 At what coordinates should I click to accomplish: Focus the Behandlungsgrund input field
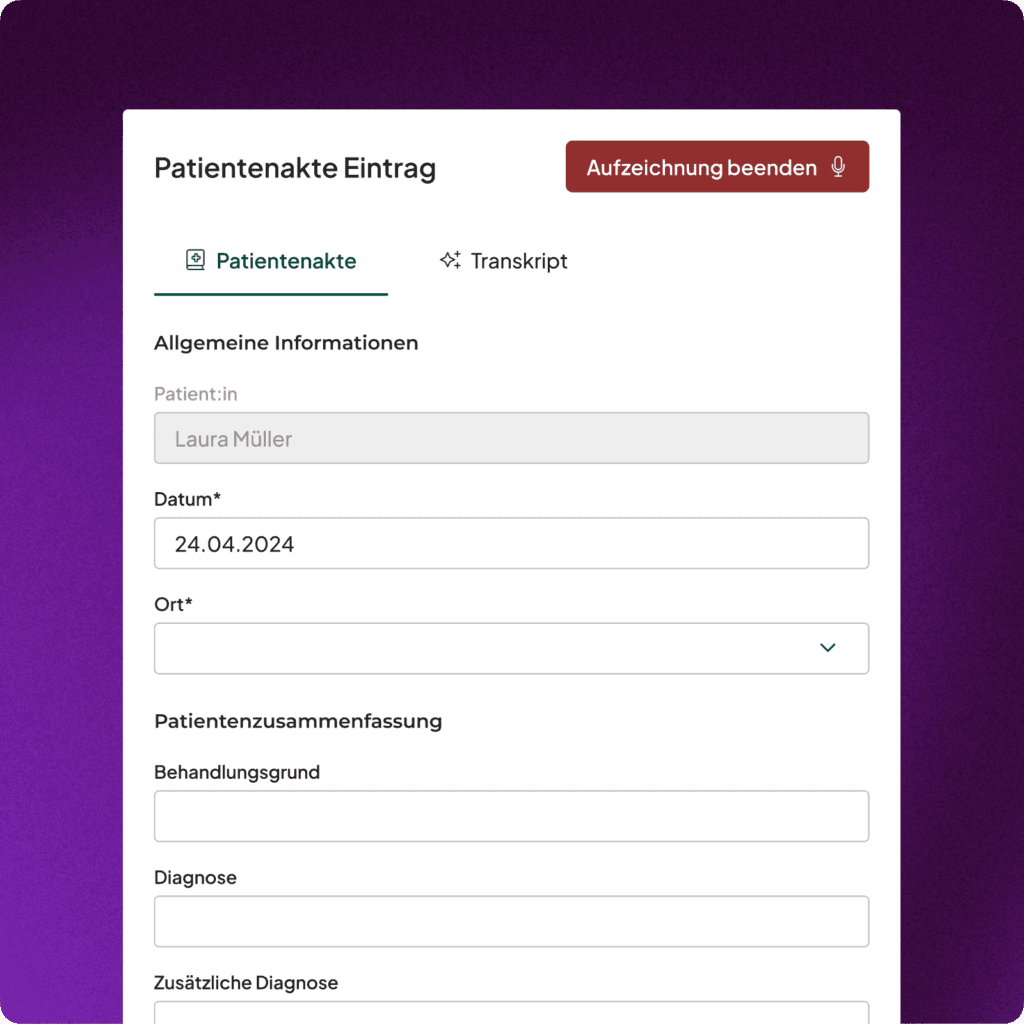[x=511, y=816]
